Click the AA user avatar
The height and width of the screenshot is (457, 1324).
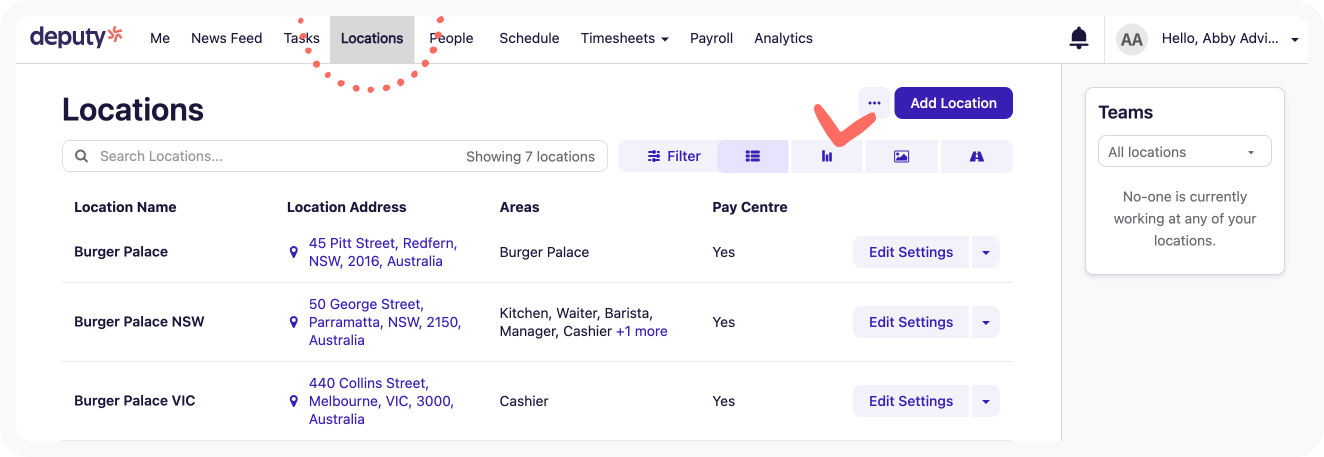pyautogui.click(x=1132, y=40)
